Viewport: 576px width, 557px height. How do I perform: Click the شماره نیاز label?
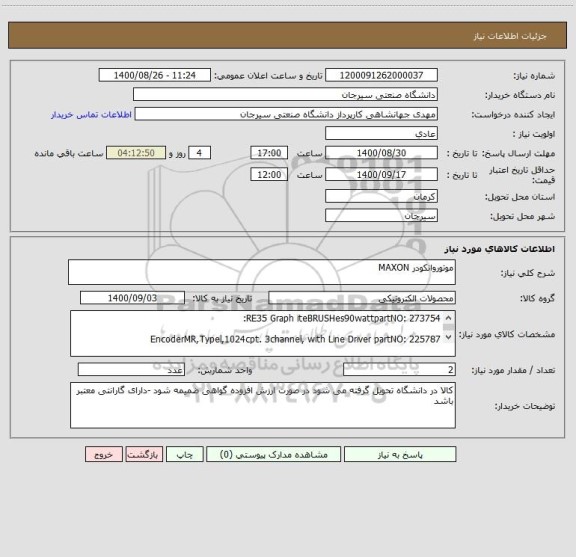point(534,76)
